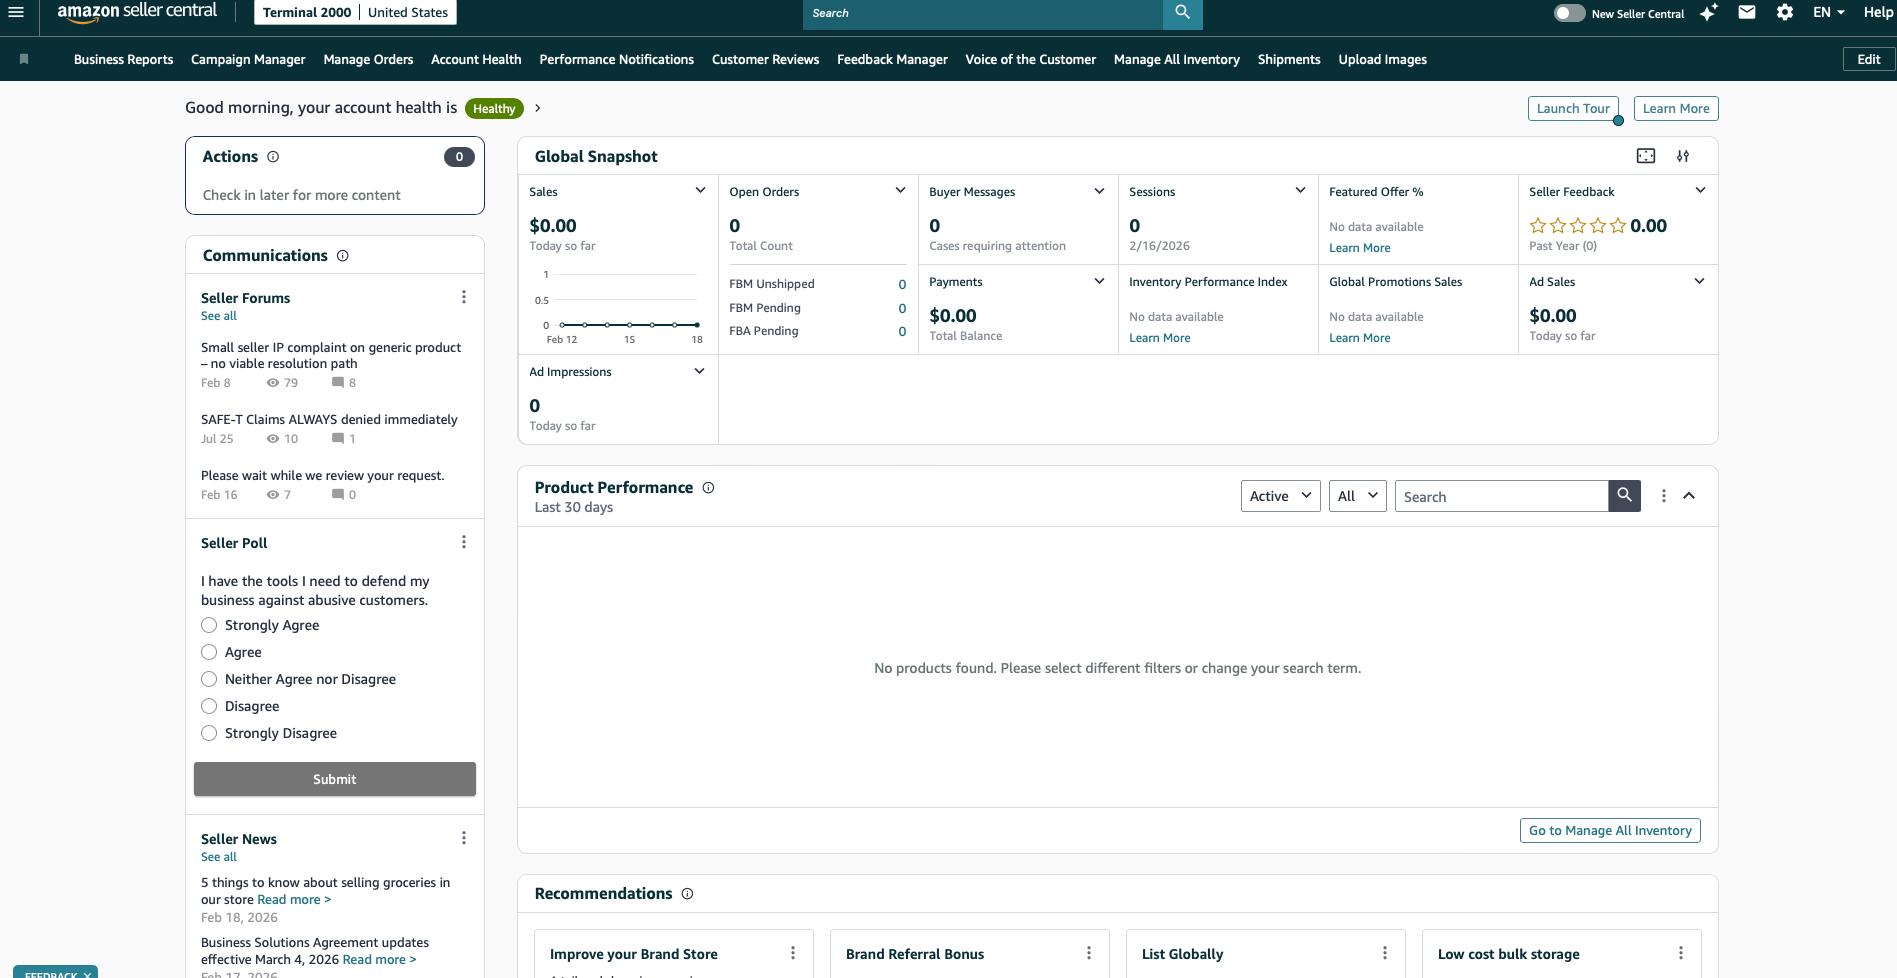Click the Launch Tour button

[1573, 108]
